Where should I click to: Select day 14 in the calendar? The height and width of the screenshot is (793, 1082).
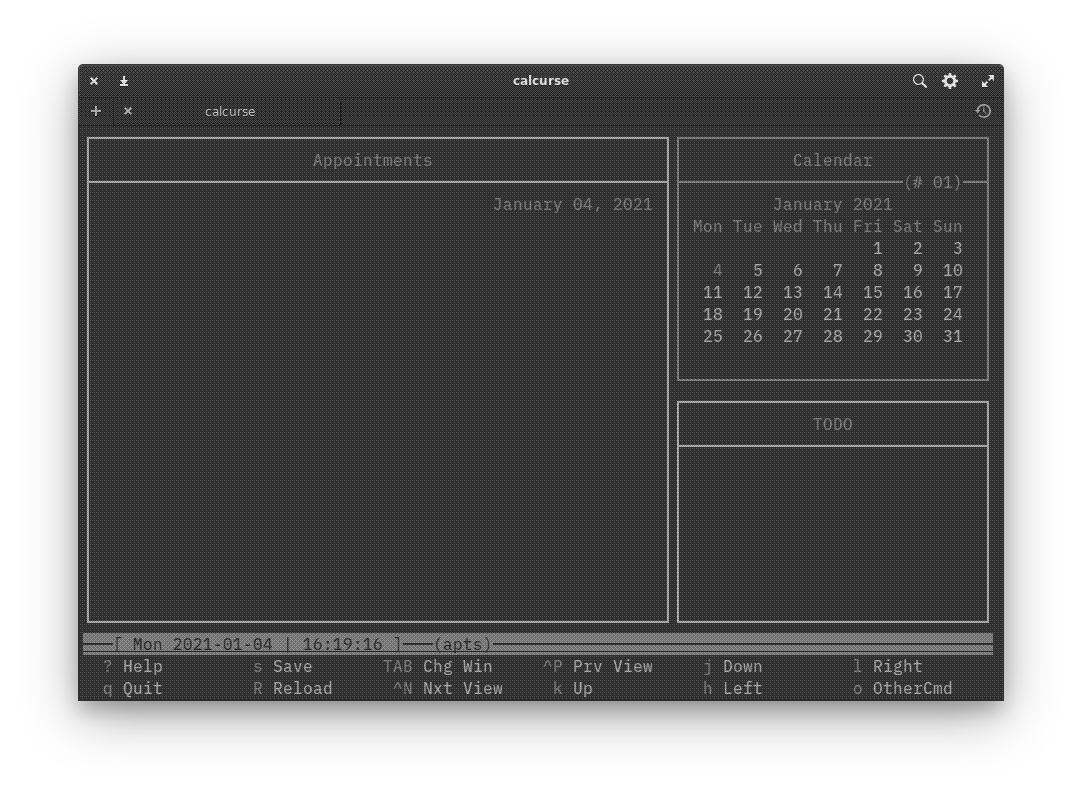832,293
